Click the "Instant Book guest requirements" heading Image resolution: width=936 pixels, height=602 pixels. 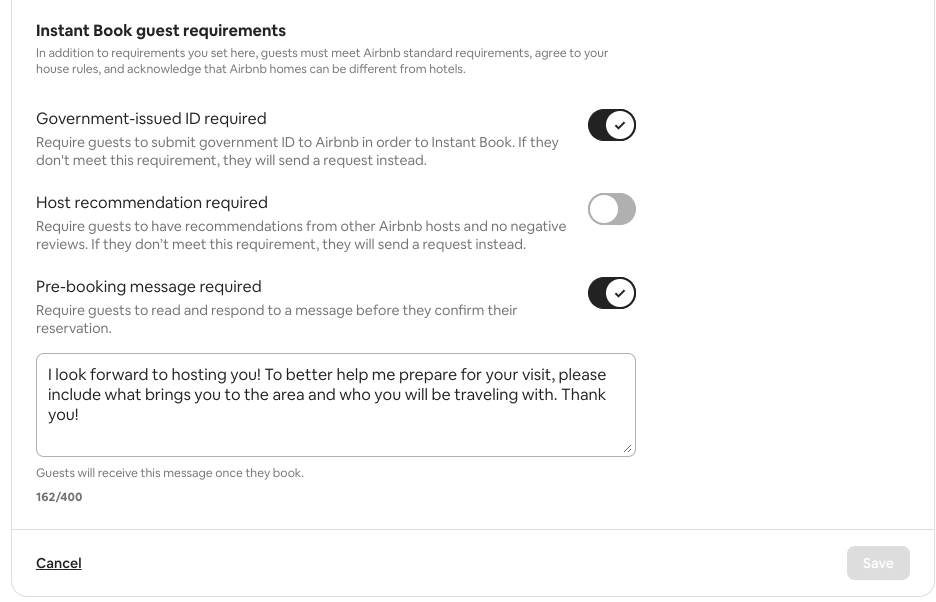point(161,31)
